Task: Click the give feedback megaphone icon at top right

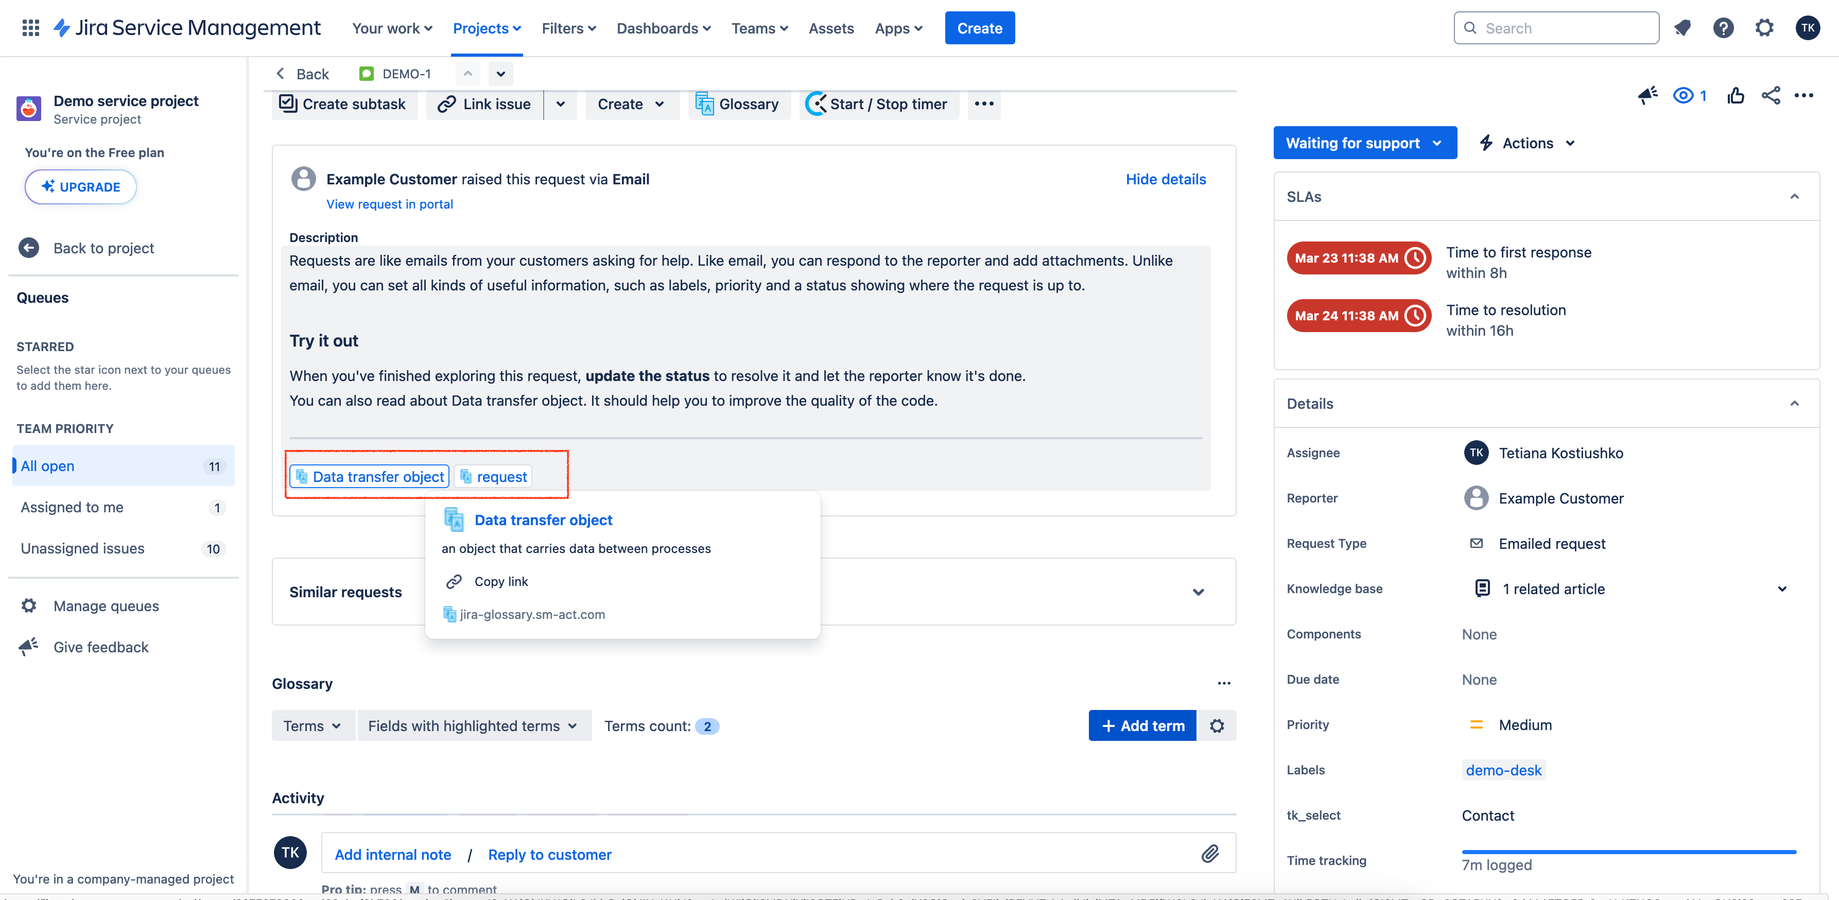Action: tap(1647, 95)
